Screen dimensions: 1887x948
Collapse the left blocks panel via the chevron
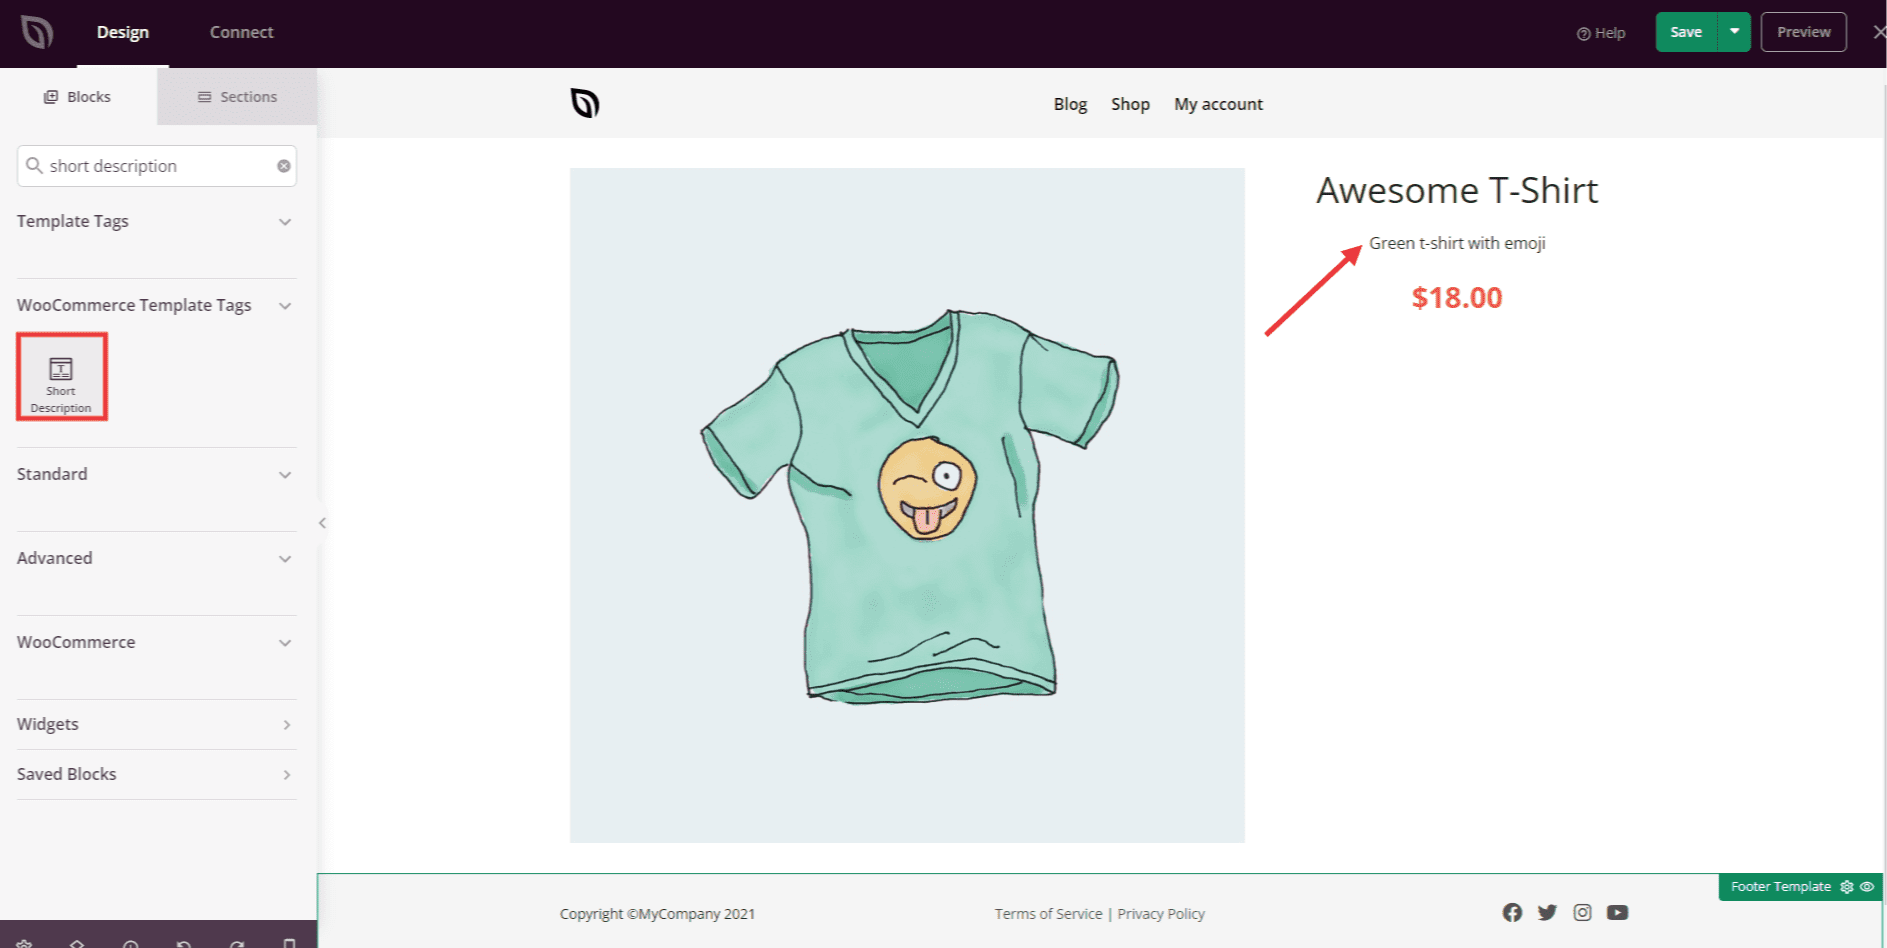(x=322, y=522)
